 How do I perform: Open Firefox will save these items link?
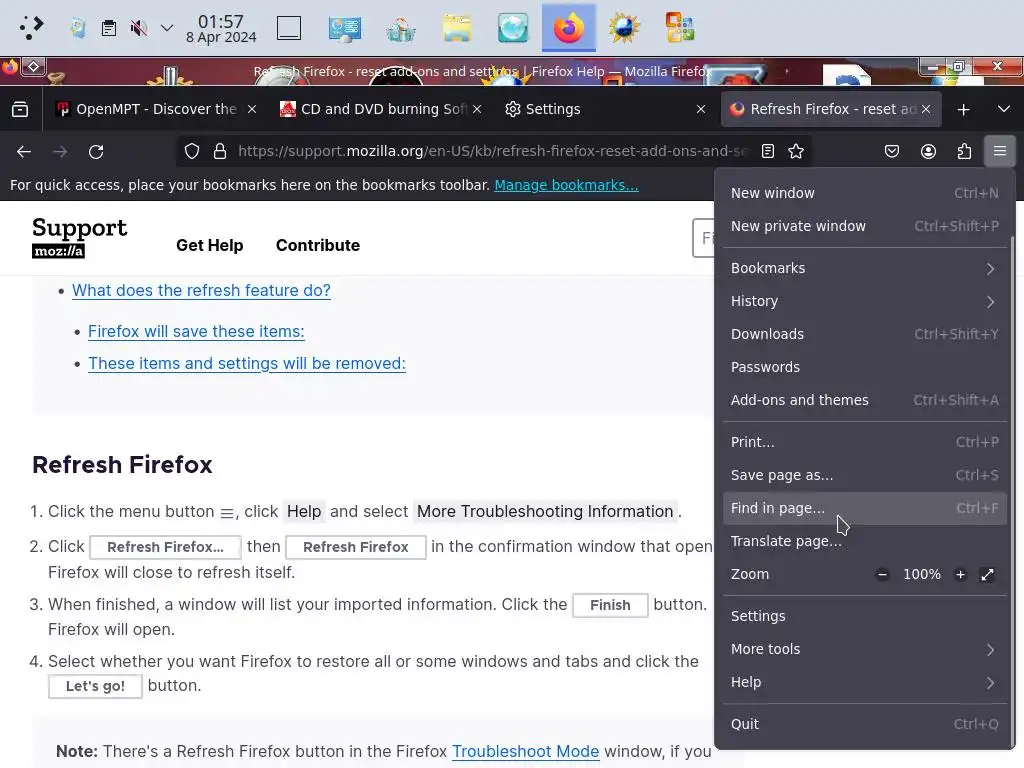196,332
